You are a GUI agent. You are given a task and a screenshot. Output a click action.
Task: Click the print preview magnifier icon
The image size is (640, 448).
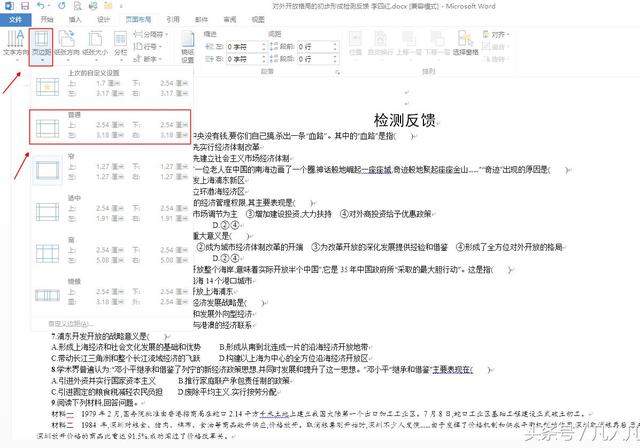coord(78,6)
